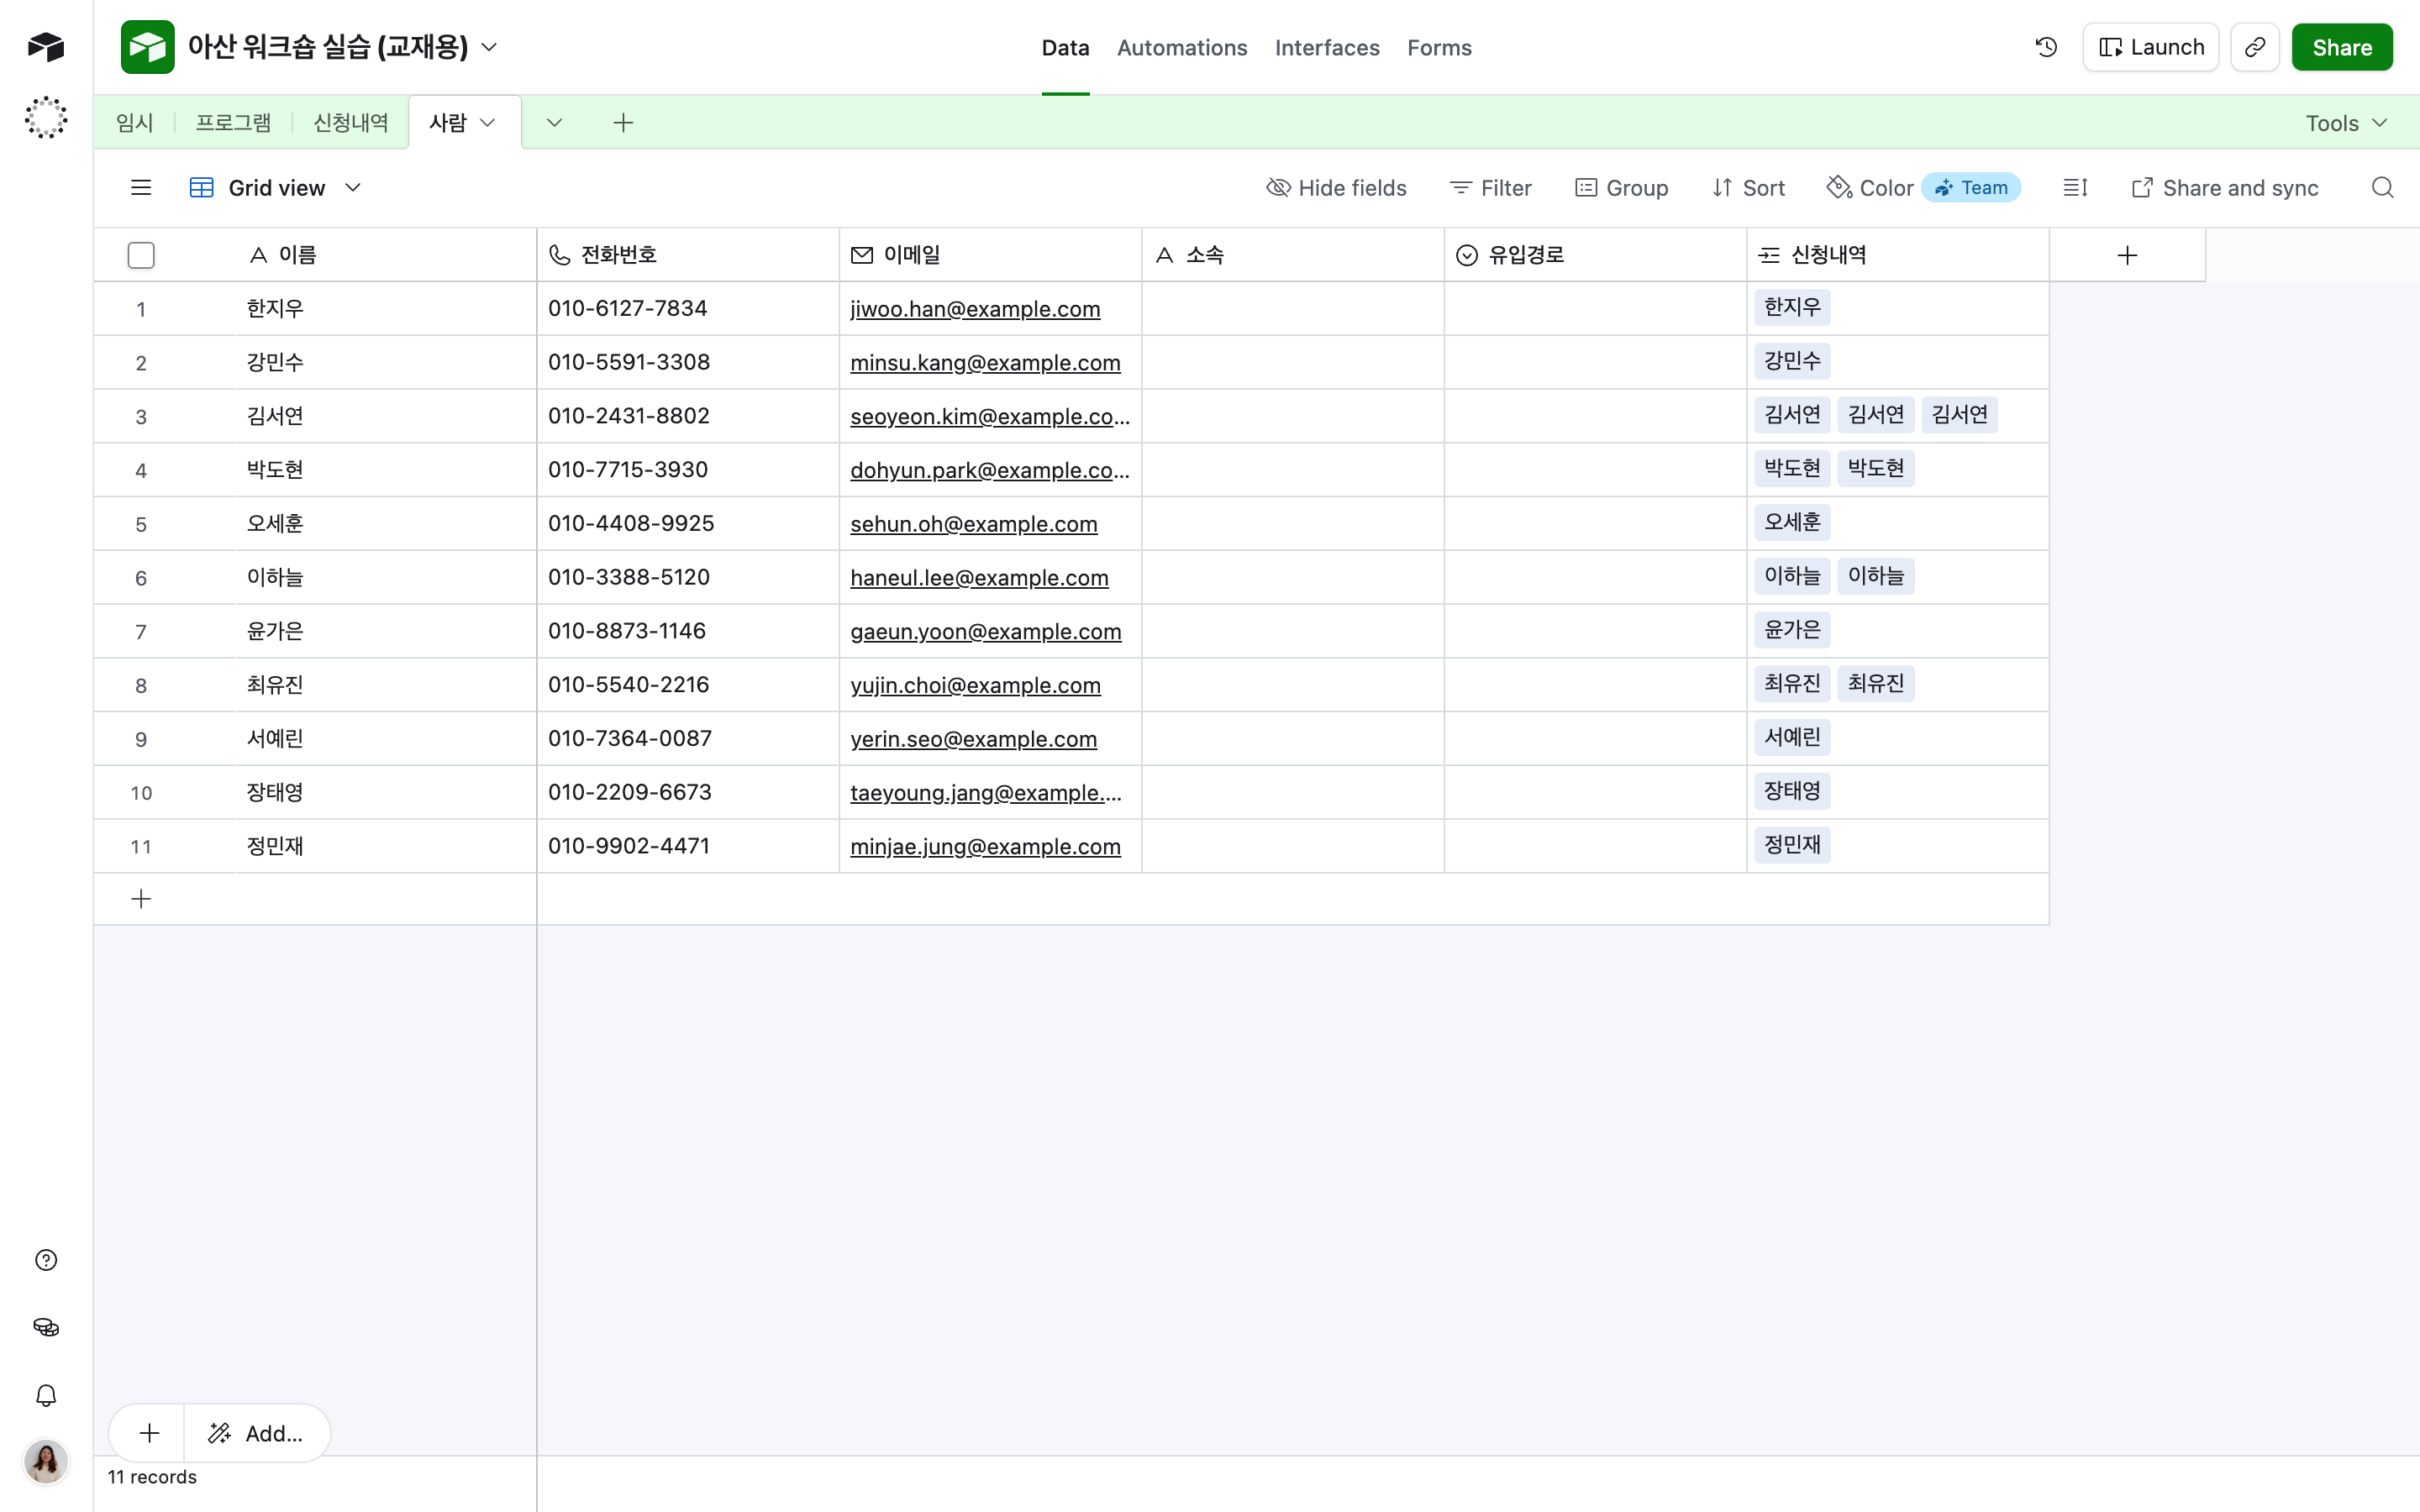Copy the base link with the chain icon

pos(2255,47)
